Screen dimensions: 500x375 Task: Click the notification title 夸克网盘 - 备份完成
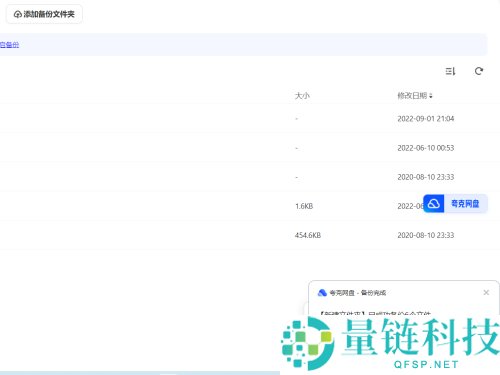point(358,293)
